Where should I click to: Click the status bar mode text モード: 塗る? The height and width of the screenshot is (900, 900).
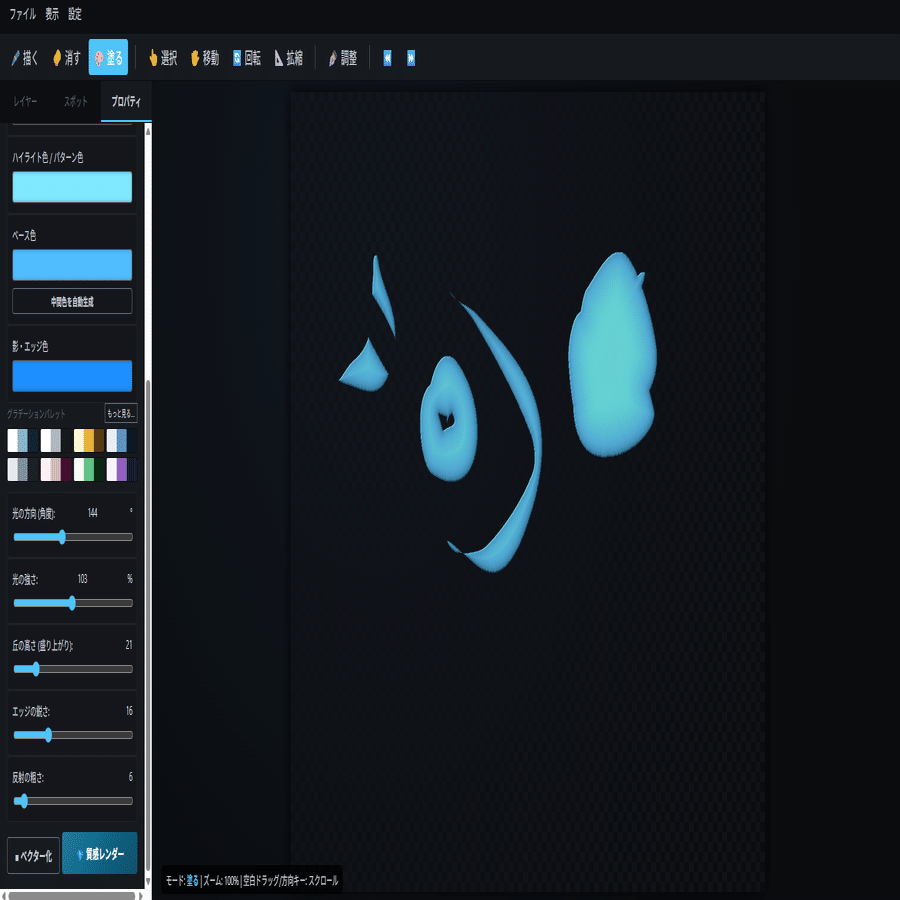click(182, 880)
